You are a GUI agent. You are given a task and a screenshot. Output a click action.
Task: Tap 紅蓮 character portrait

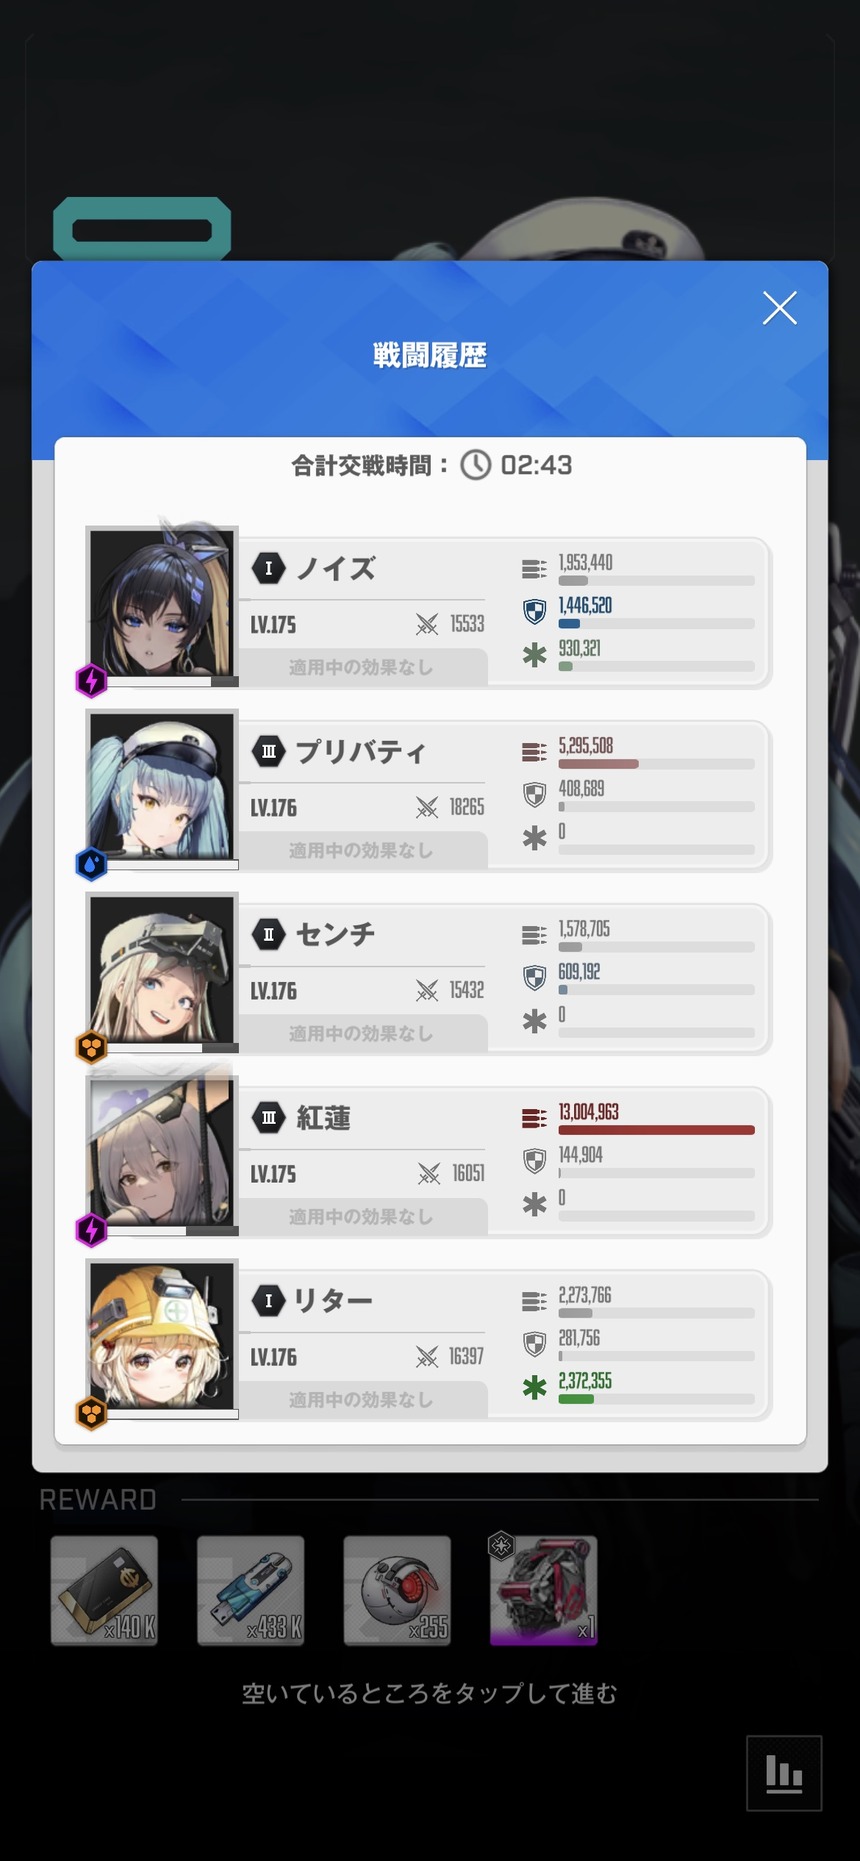click(x=162, y=1152)
